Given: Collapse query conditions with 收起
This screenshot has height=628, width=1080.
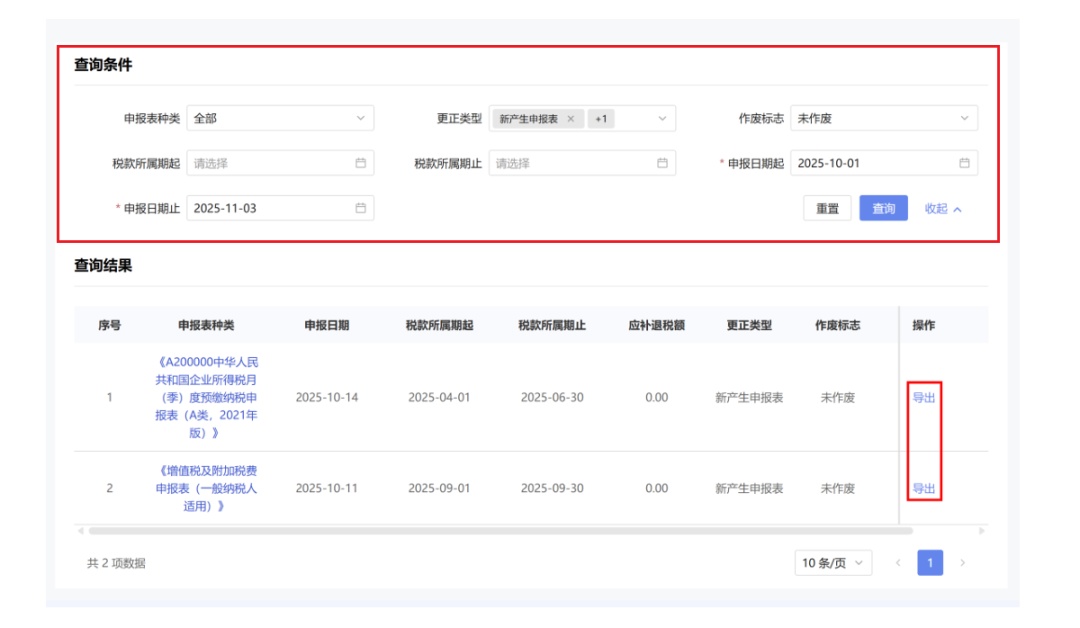Looking at the screenshot, I should point(943,209).
